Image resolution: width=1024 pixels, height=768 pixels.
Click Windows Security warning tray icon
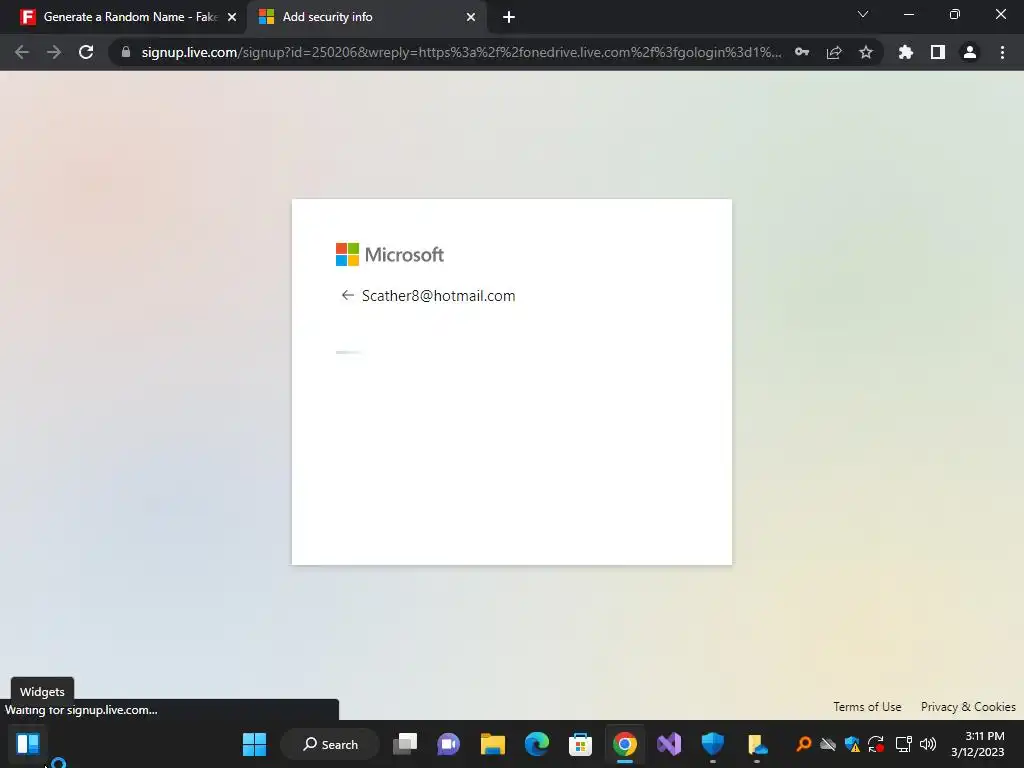[852, 744]
